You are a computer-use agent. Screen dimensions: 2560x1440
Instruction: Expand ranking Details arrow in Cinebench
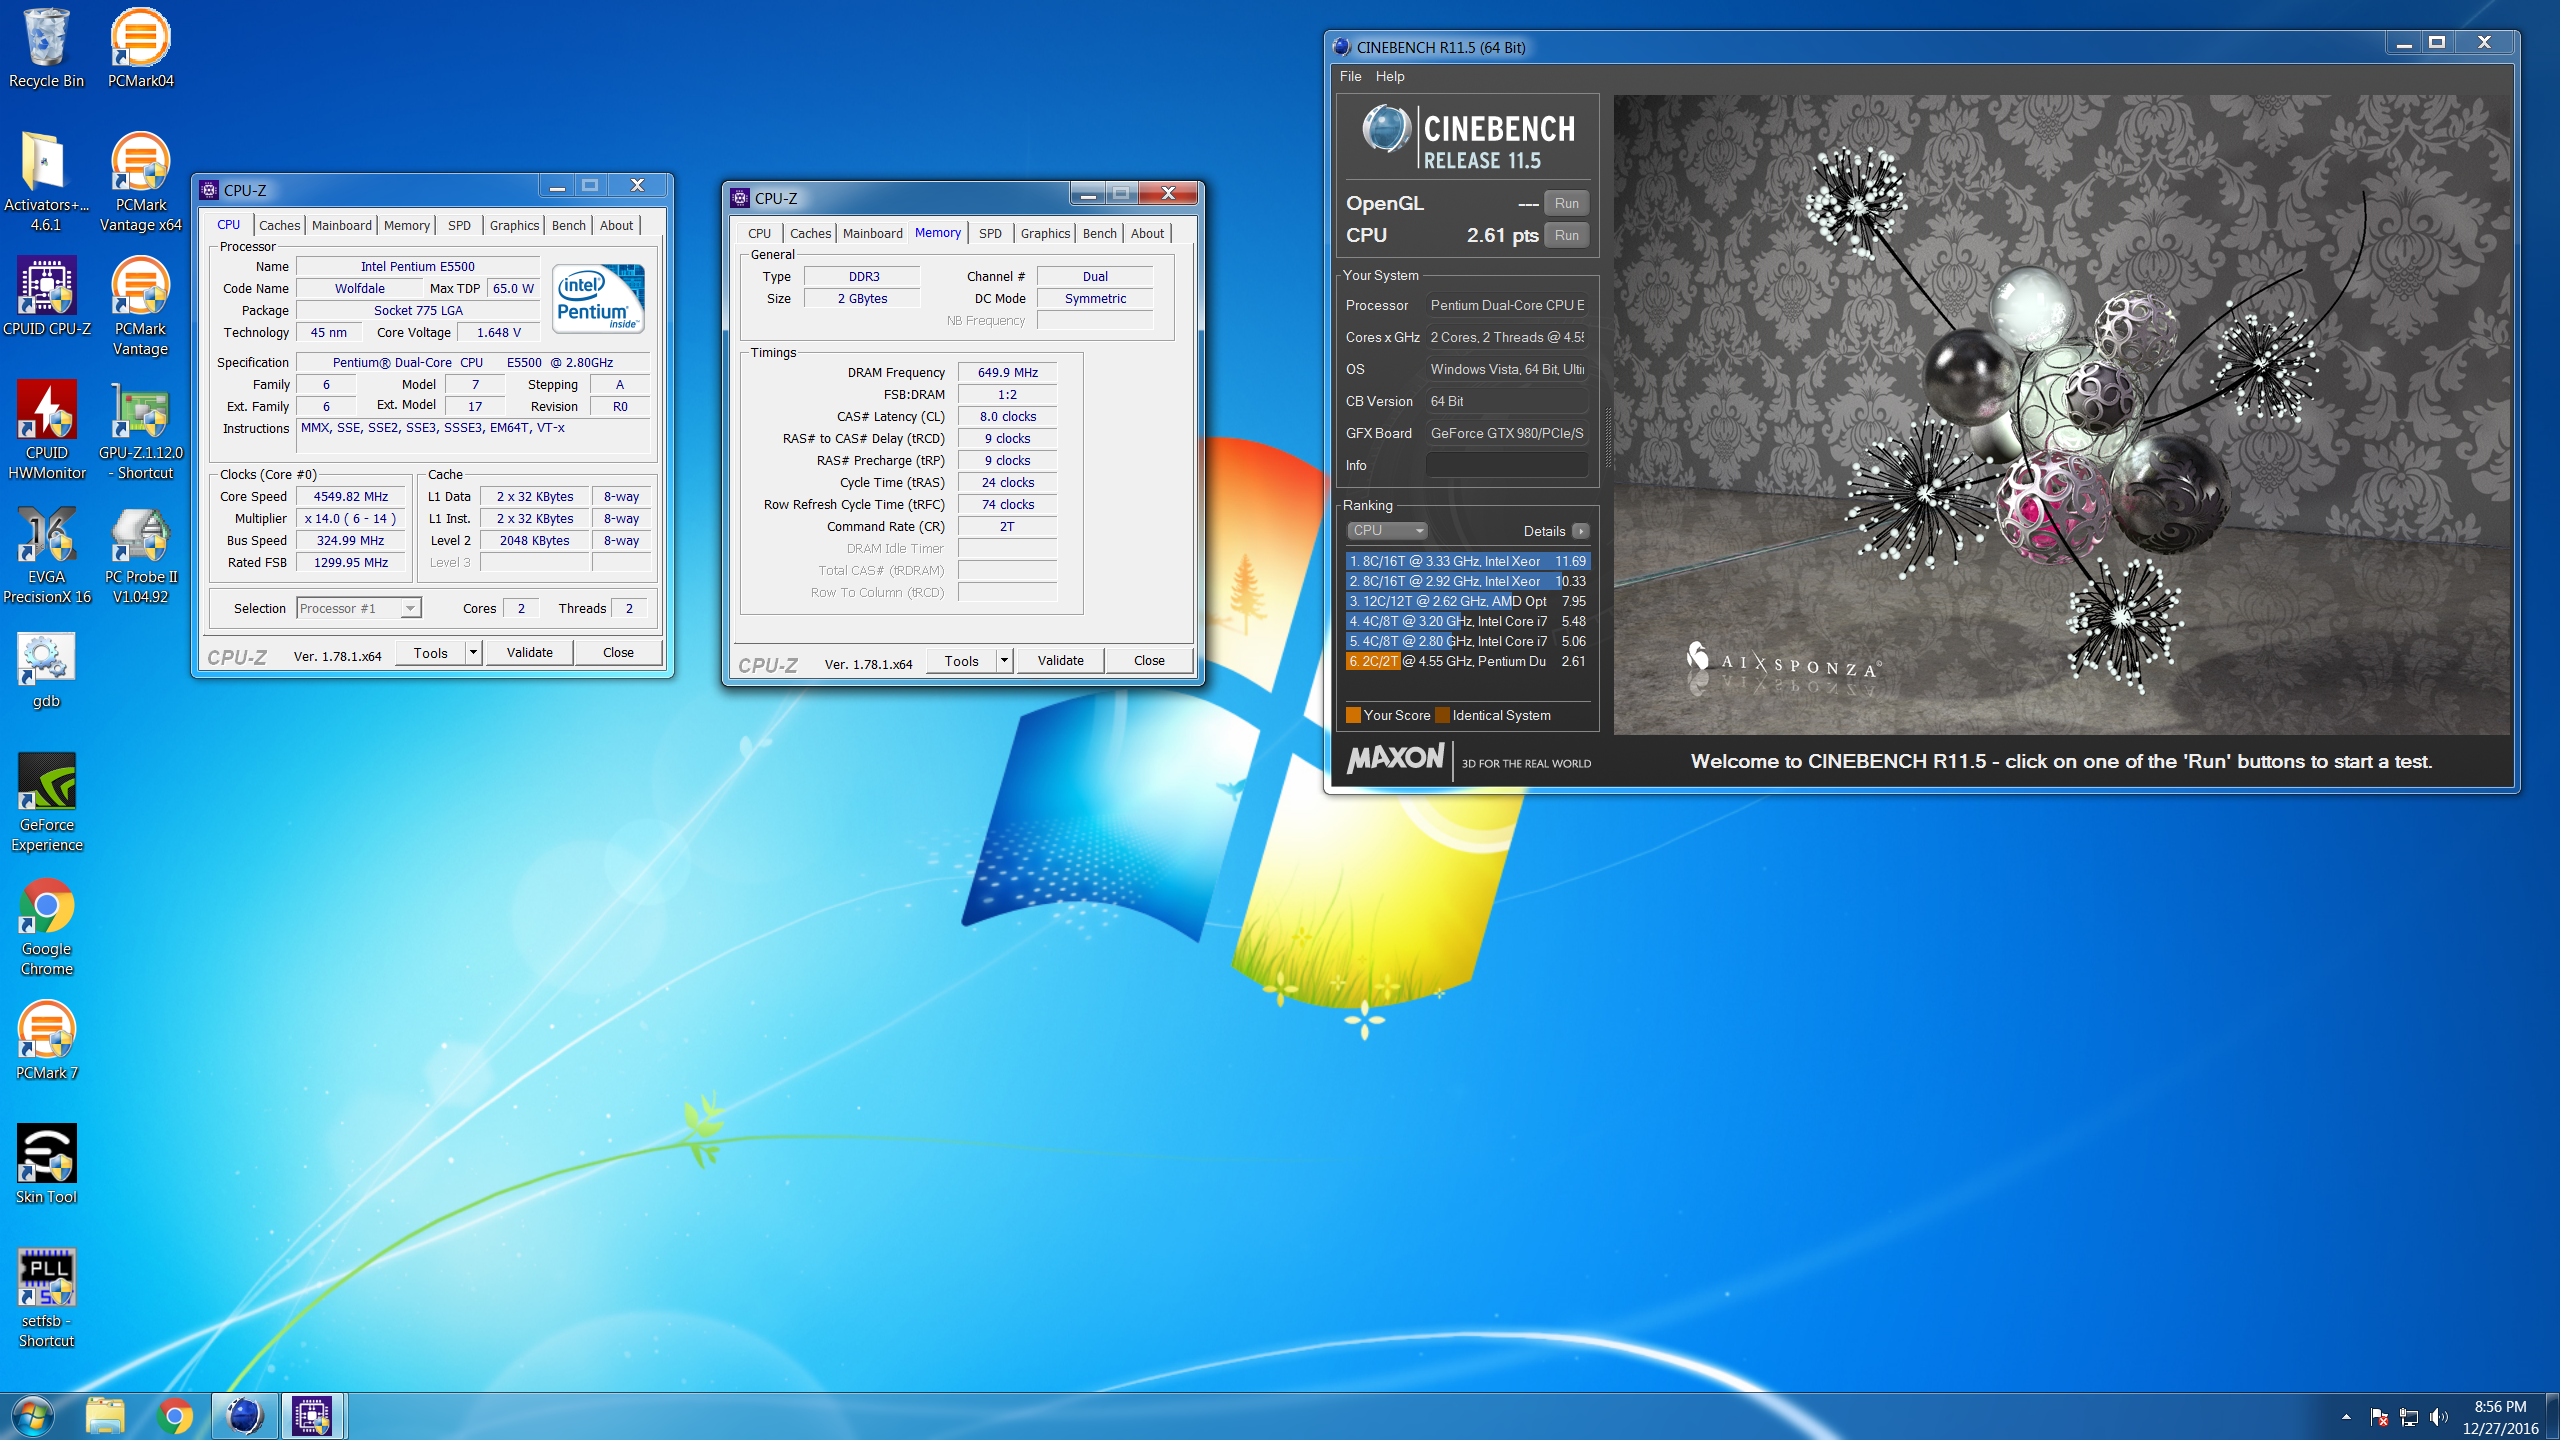[1580, 531]
